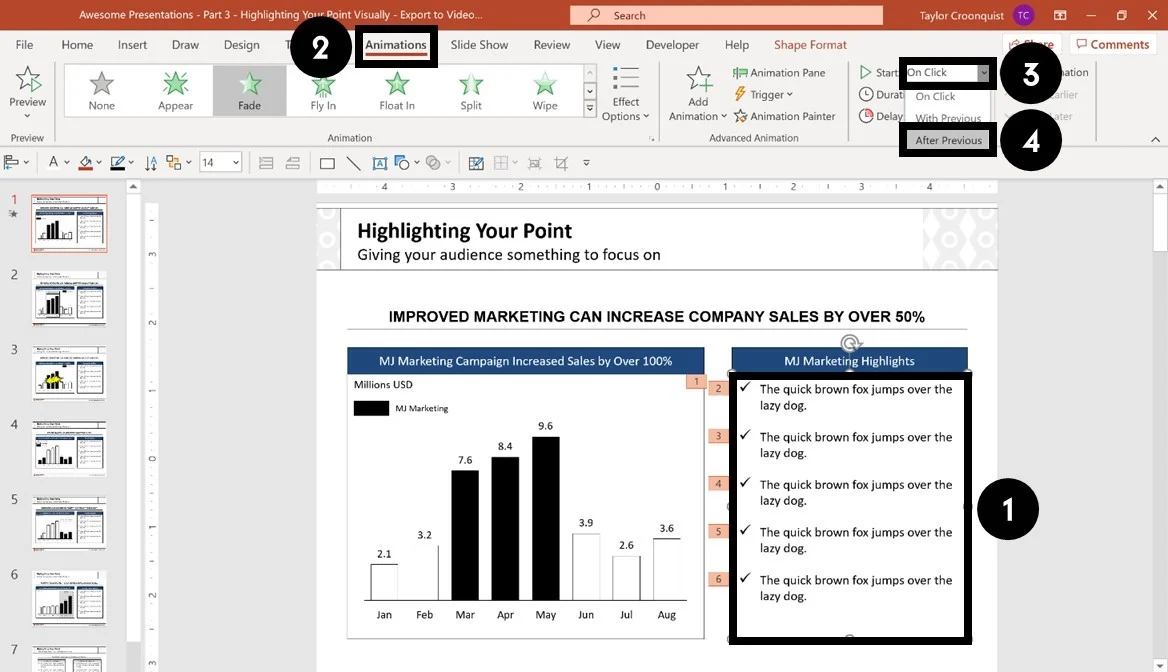
Task: Click the Text Direction icon
Action: point(151,162)
